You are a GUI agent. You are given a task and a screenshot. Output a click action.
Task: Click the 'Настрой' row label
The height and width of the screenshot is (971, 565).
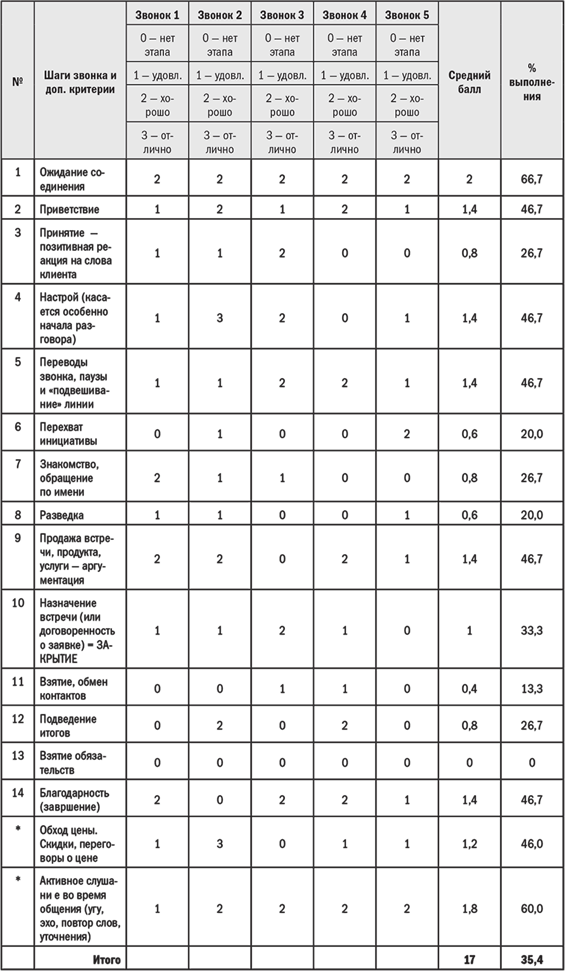click(74, 318)
